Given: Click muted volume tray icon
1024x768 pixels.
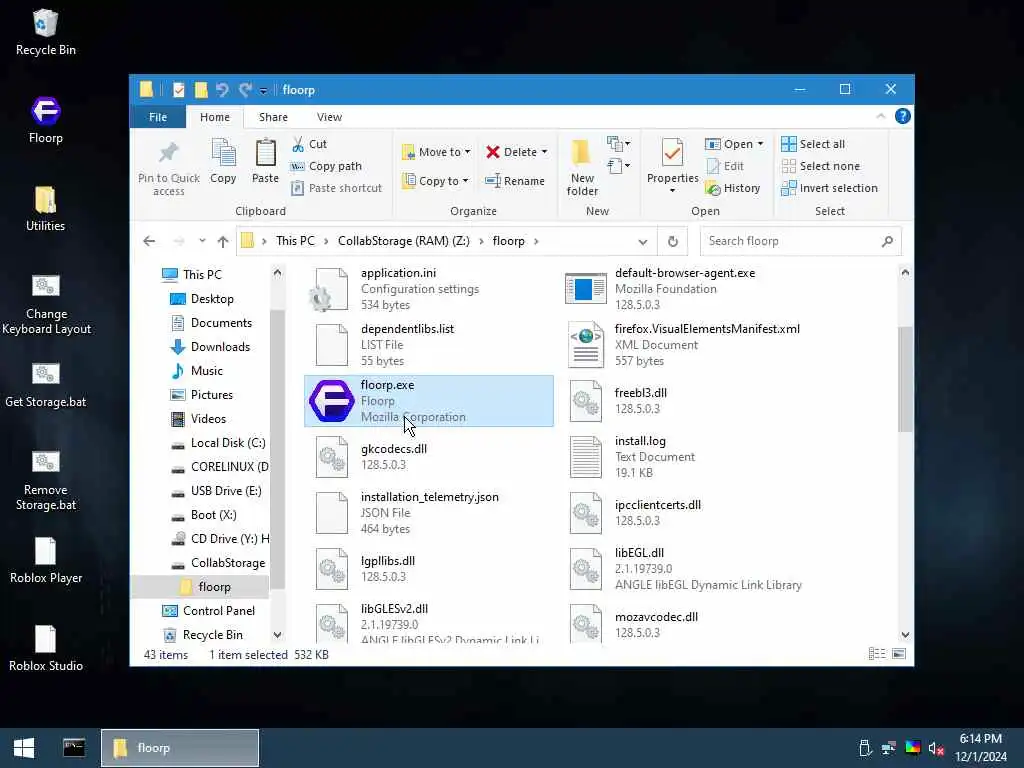Looking at the screenshot, I should [x=936, y=748].
